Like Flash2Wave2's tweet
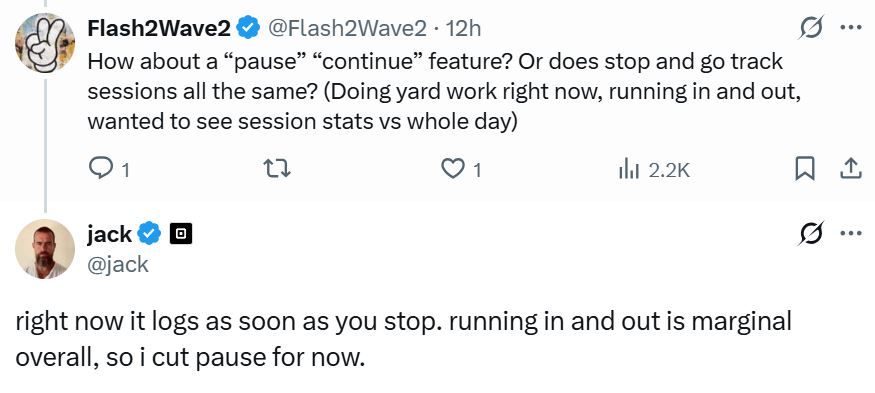This screenshot has width=875, height=393. click(x=461, y=170)
